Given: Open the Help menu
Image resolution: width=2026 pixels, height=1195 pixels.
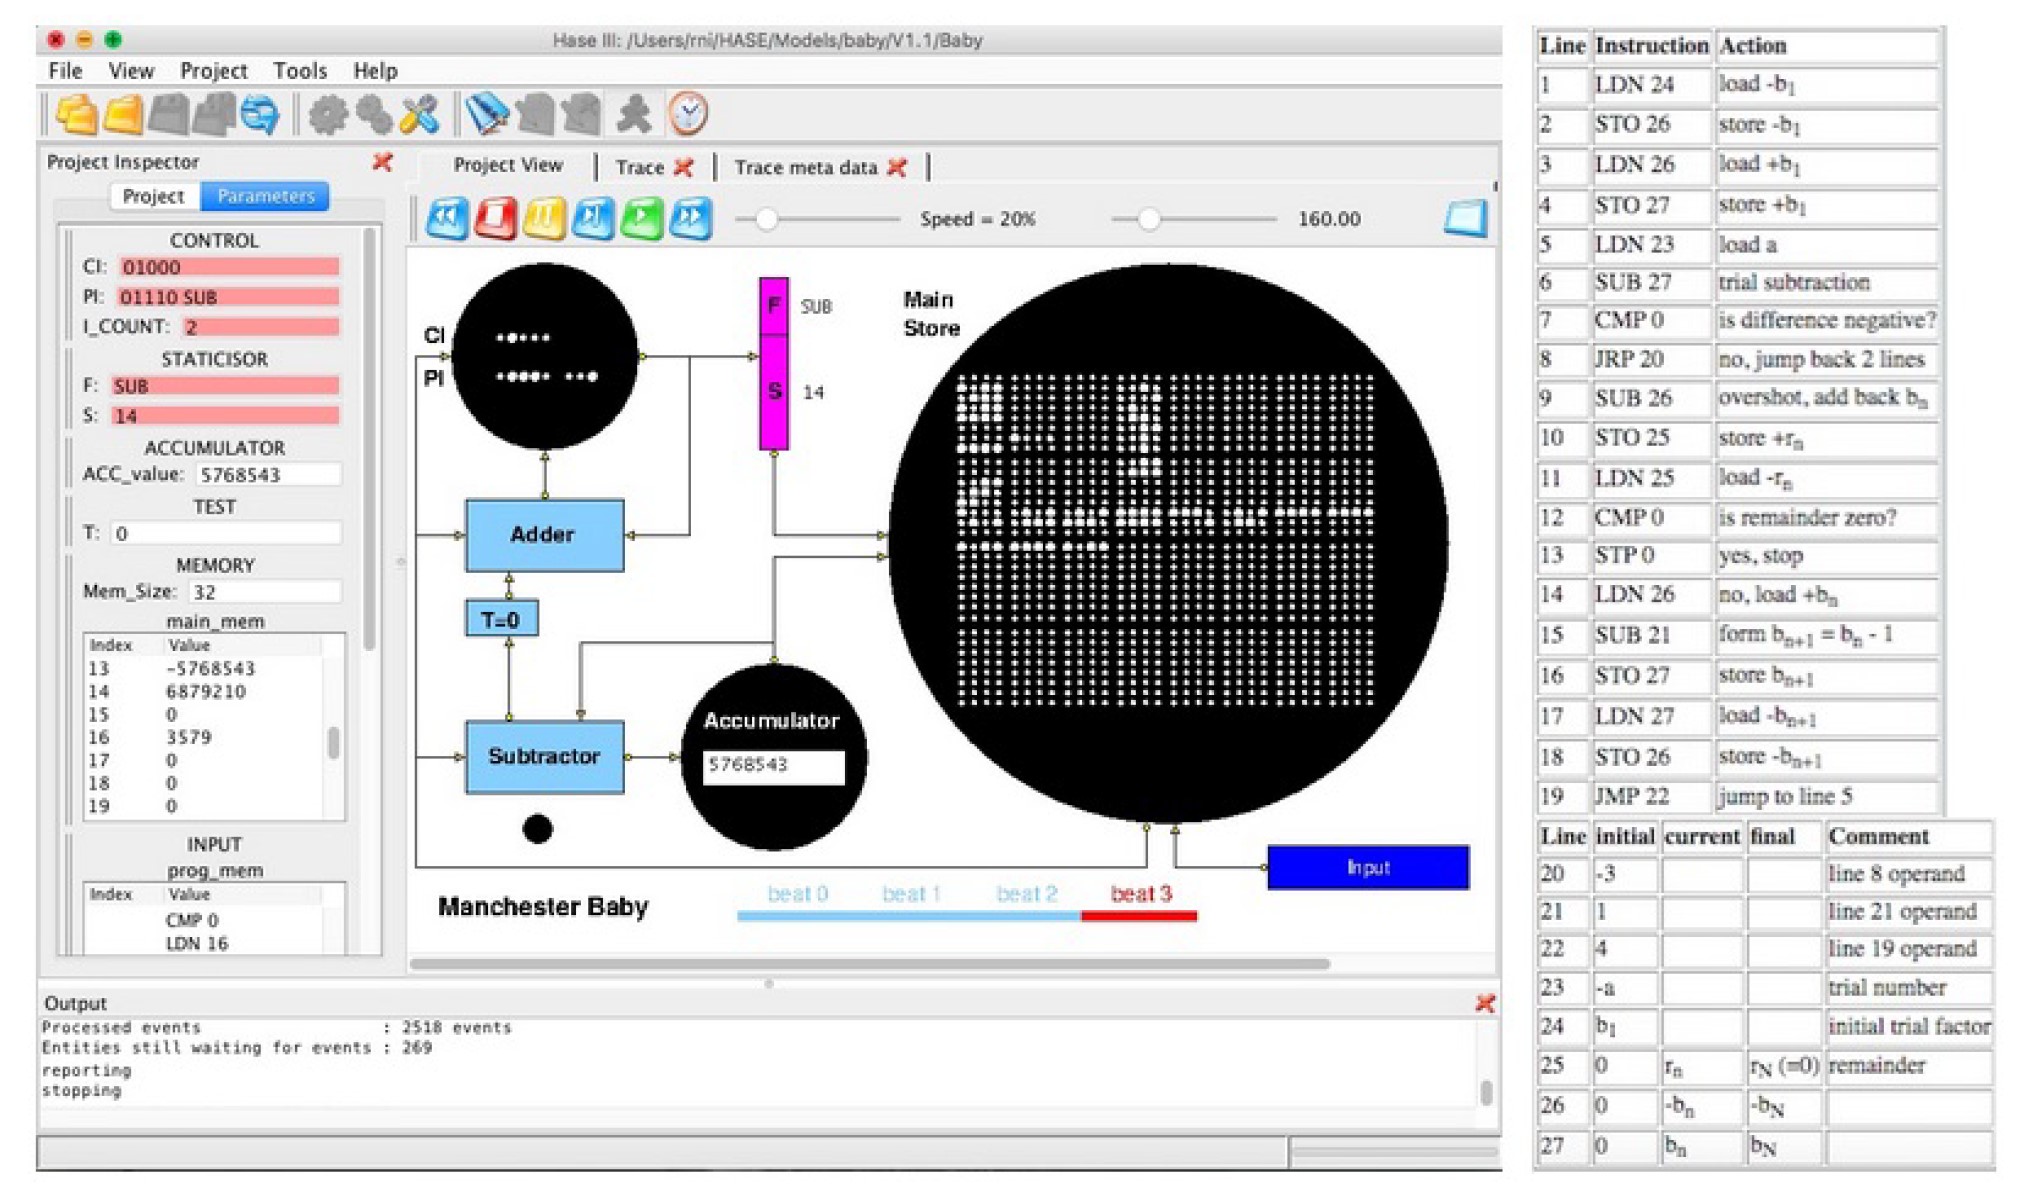Looking at the screenshot, I should (x=375, y=71).
